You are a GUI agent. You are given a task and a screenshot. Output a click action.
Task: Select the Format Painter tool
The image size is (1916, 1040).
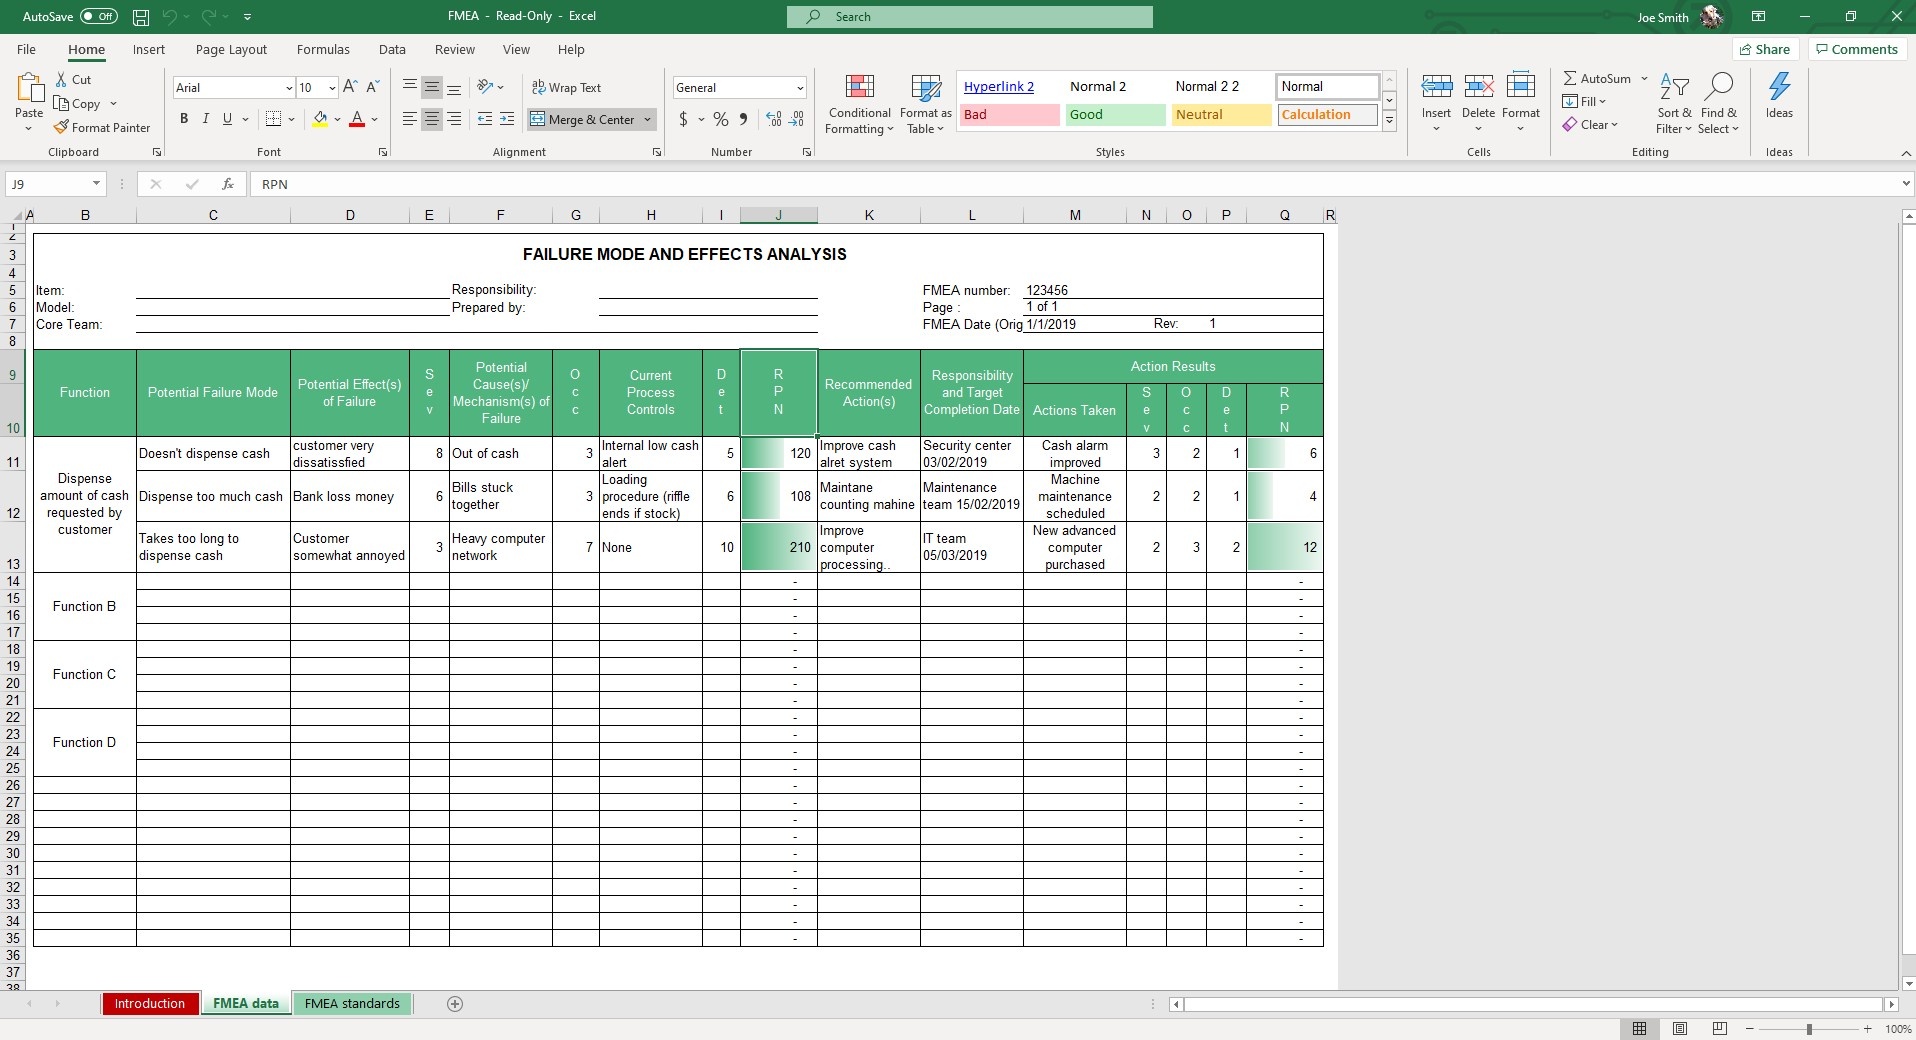coord(102,127)
